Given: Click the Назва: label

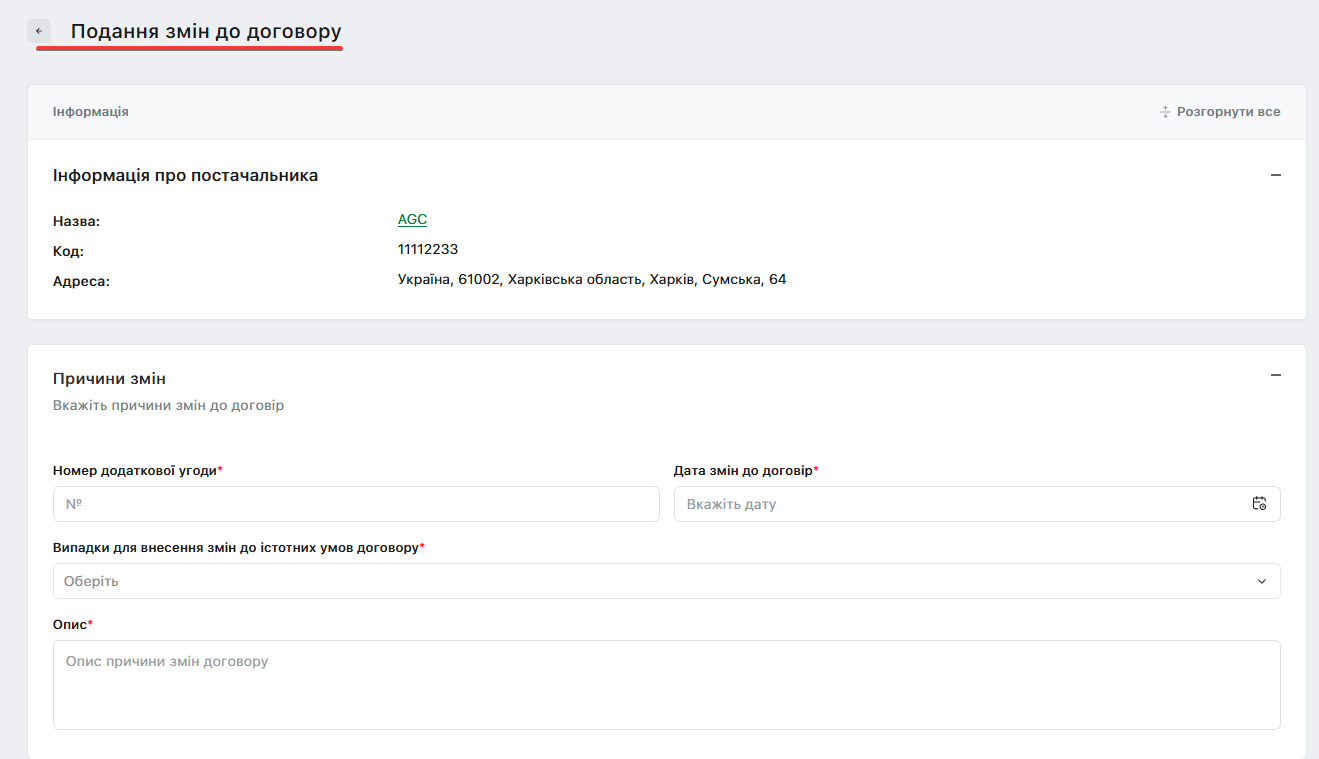Looking at the screenshot, I should coord(77,222).
